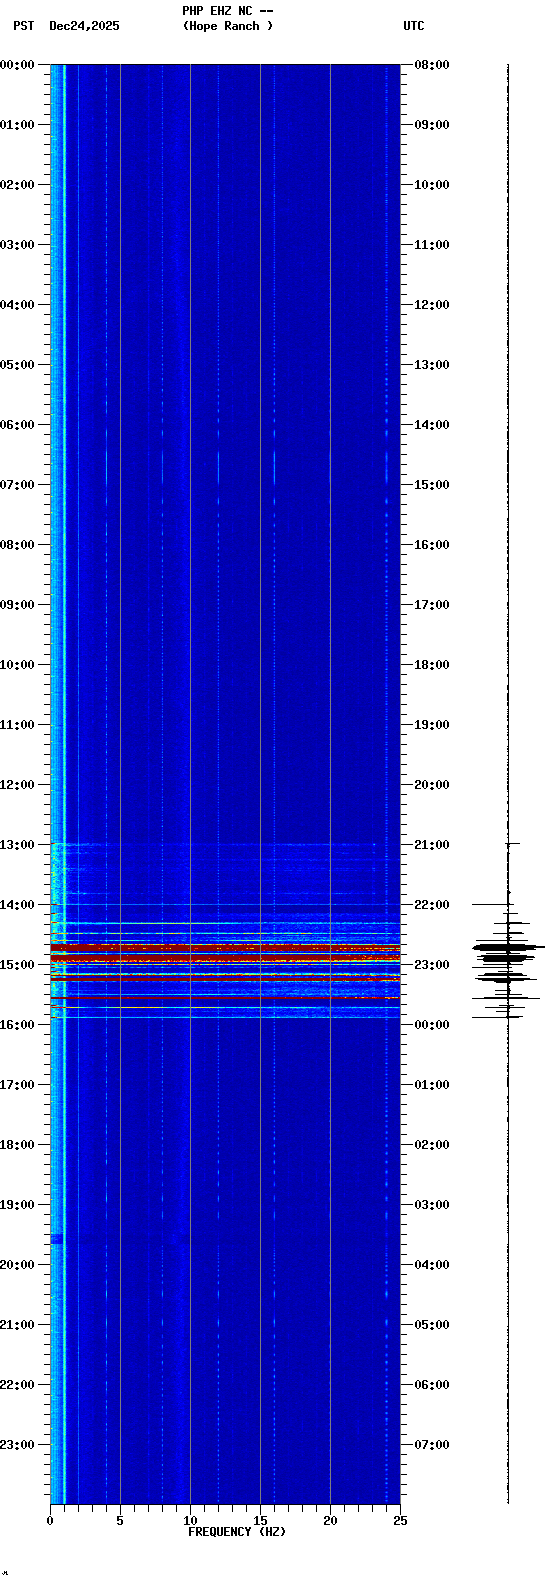The height and width of the screenshot is (1584, 552).
Task: Select the 03:00 UTC time label
Action: 432,1205
